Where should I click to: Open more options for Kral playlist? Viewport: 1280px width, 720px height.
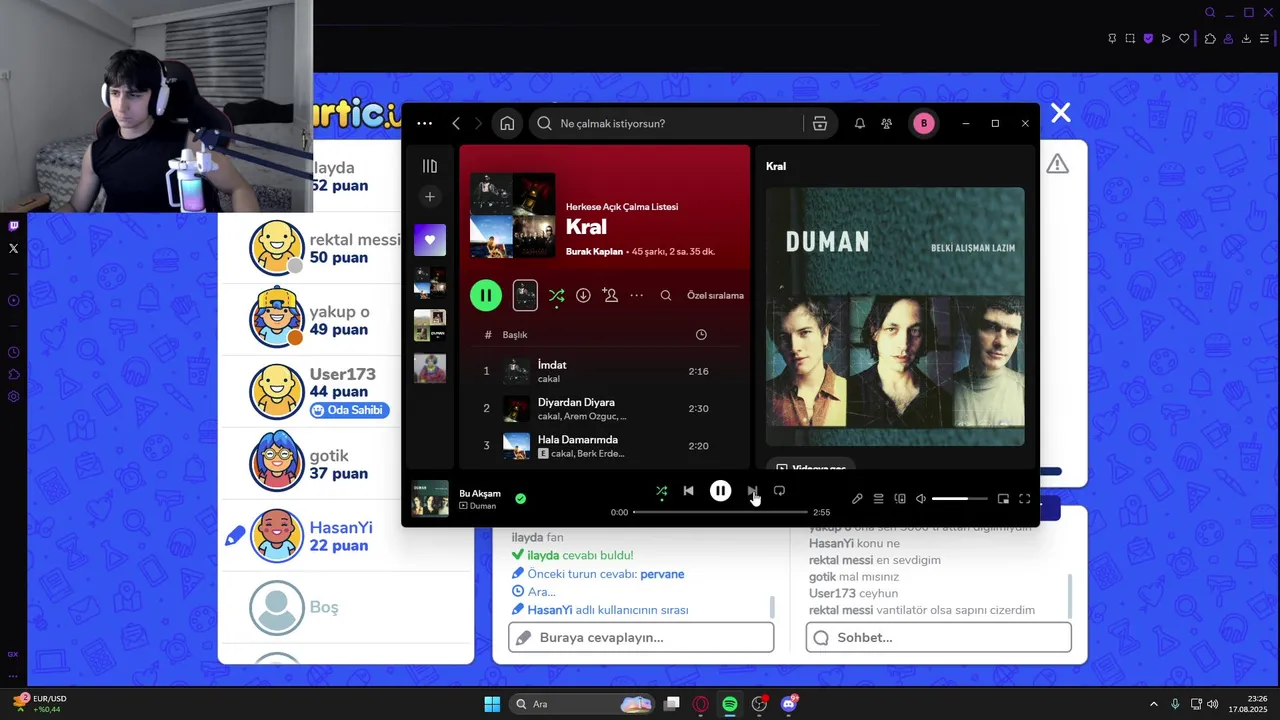(x=636, y=295)
